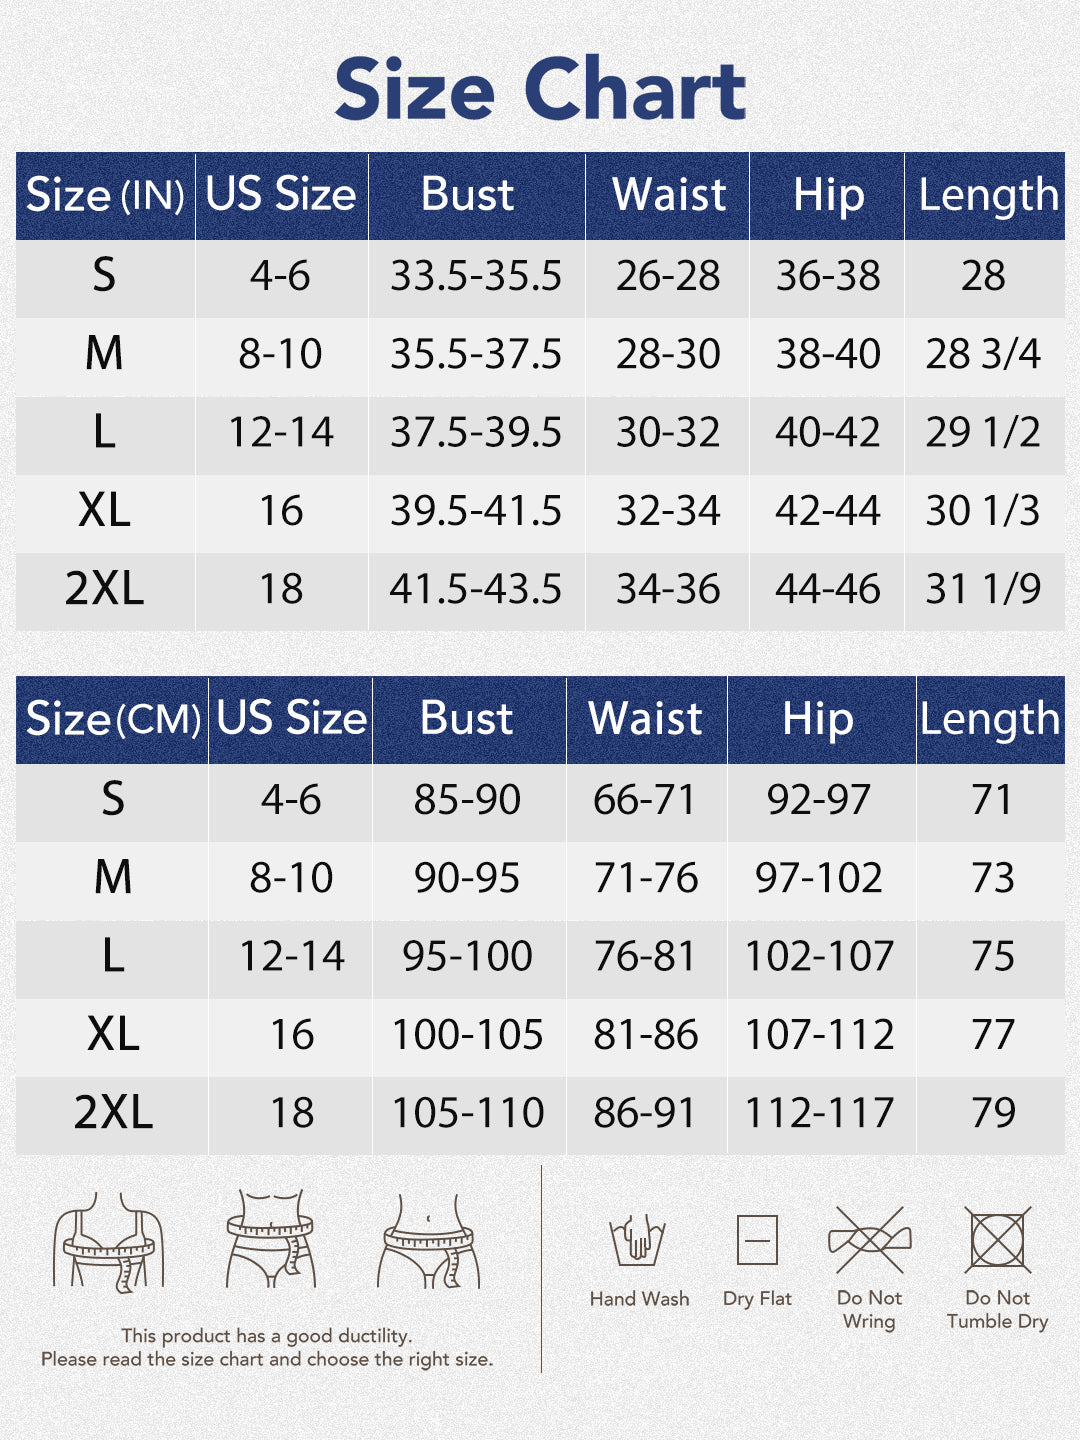Click the Dry Flat care icon
1080x1440 pixels.
[757, 1241]
